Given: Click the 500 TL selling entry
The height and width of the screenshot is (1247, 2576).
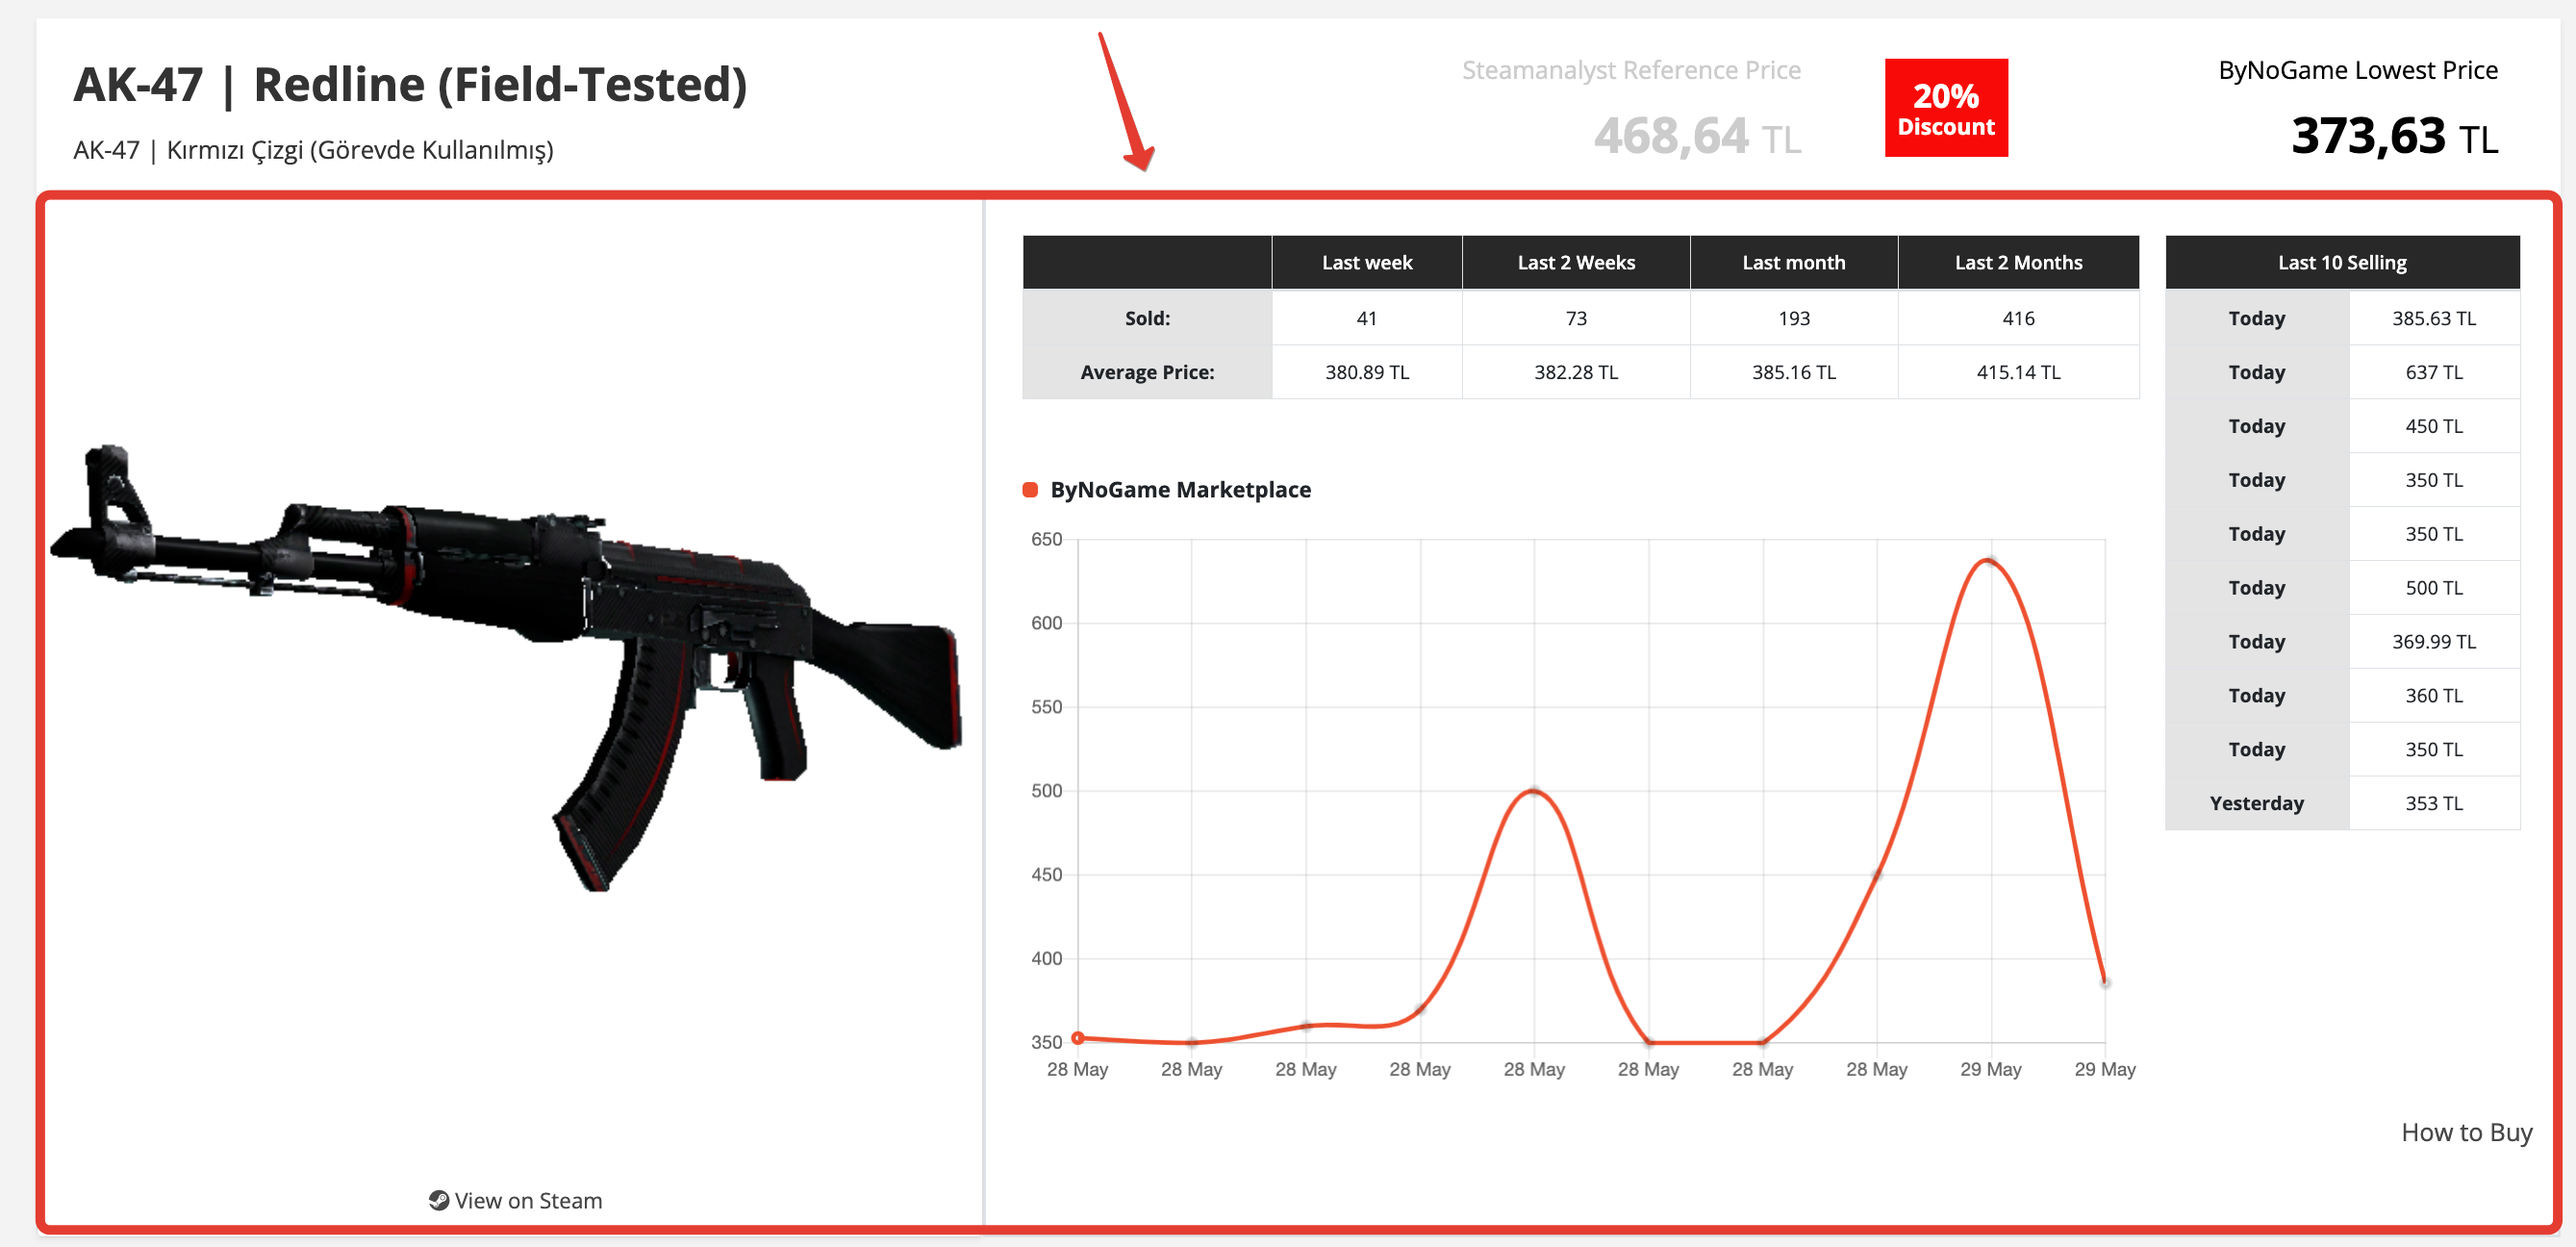Looking at the screenshot, I should pos(2434,588).
